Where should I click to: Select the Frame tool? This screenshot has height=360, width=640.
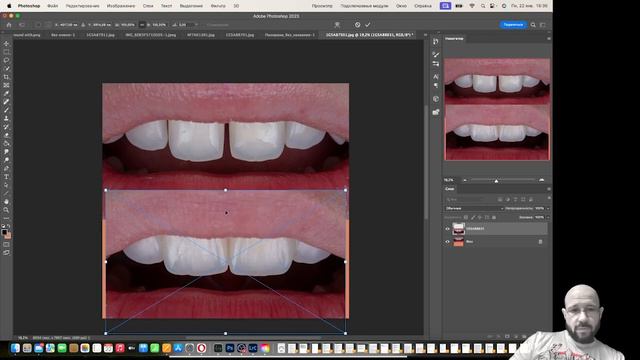pos(6,85)
